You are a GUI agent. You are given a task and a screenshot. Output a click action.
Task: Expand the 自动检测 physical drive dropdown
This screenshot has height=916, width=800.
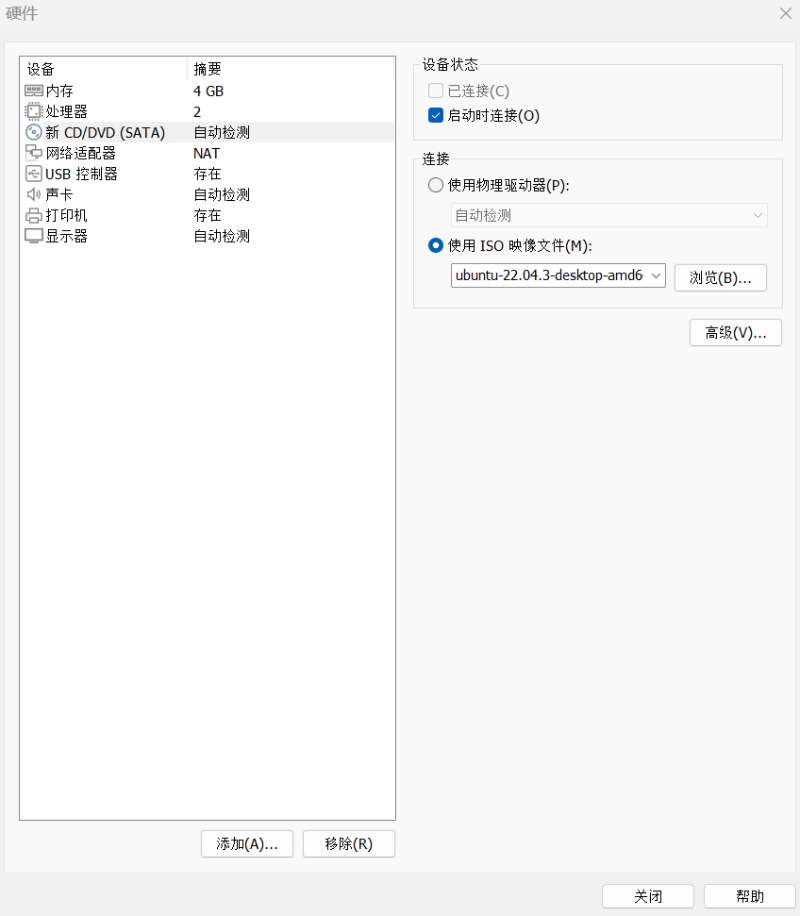609,216
